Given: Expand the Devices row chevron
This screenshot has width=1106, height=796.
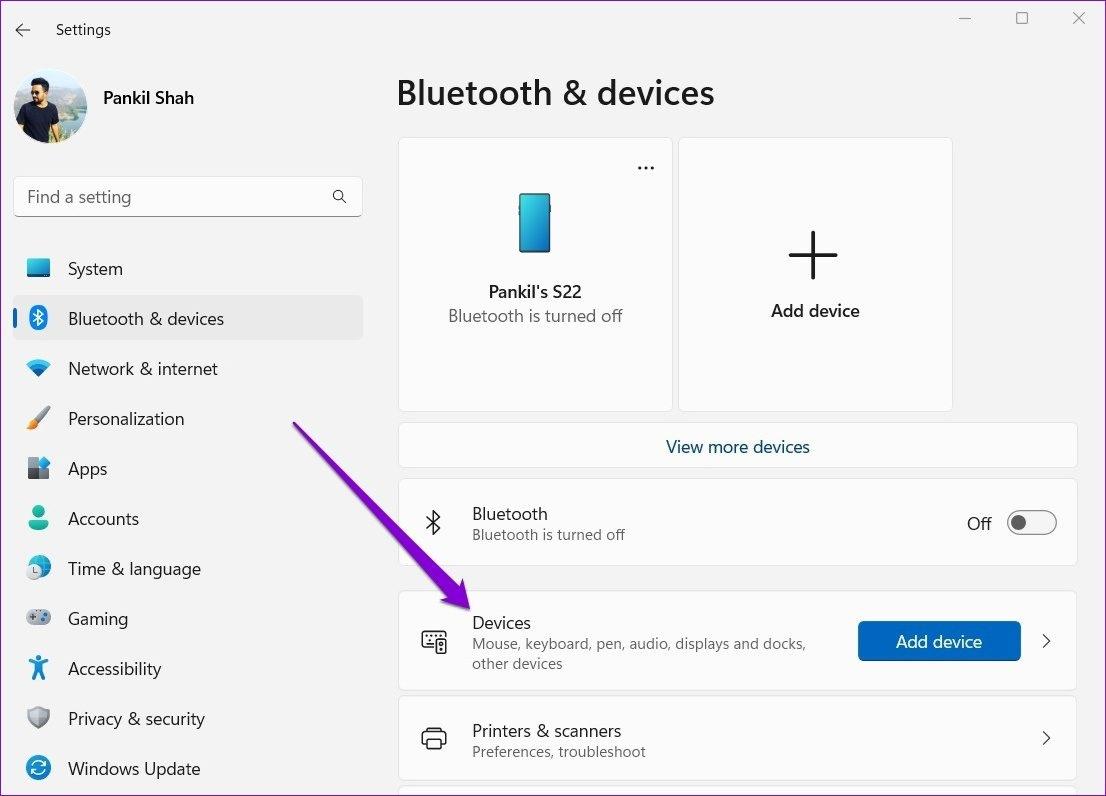Looking at the screenshot, I should 1046,641.
